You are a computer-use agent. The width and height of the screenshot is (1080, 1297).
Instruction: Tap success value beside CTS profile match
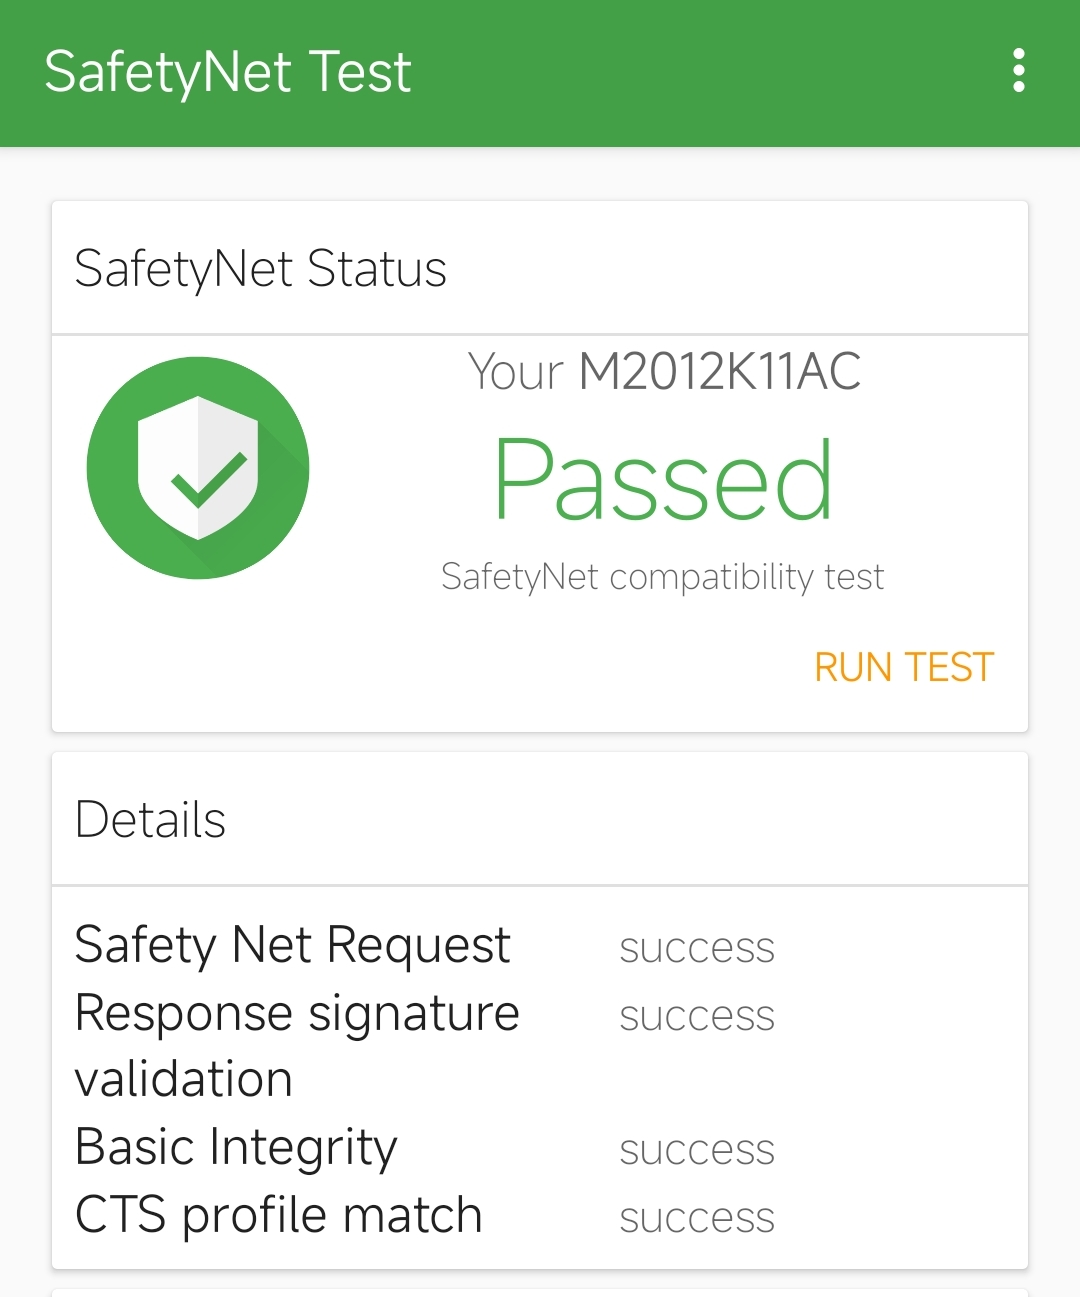pyautogui.click(x=697, y=1218)
